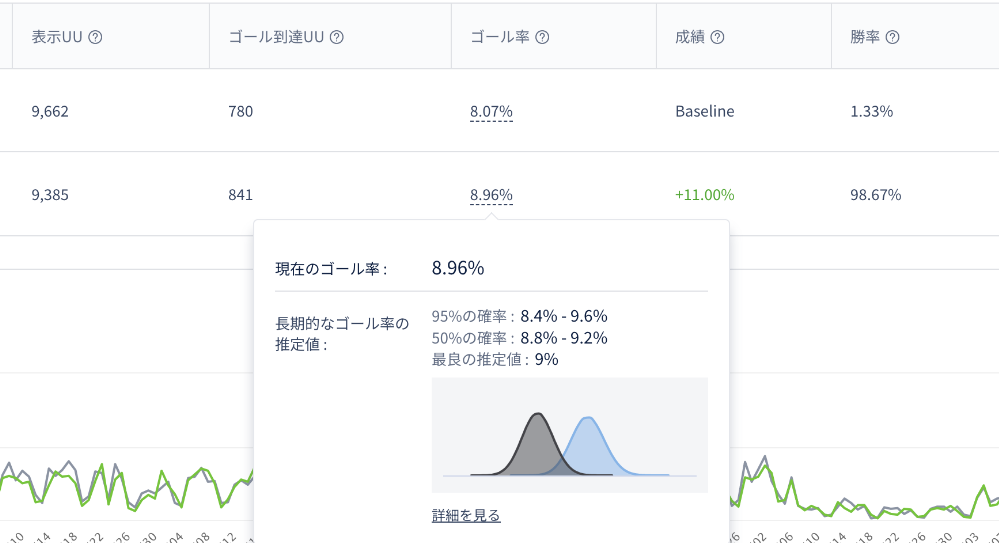Click the ゴール率 column header label

(500, 38)
